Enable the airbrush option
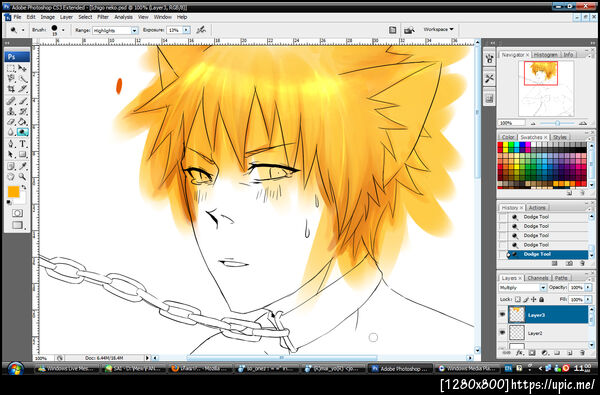This screenshot has height=395, width=600. coord(201,29)
